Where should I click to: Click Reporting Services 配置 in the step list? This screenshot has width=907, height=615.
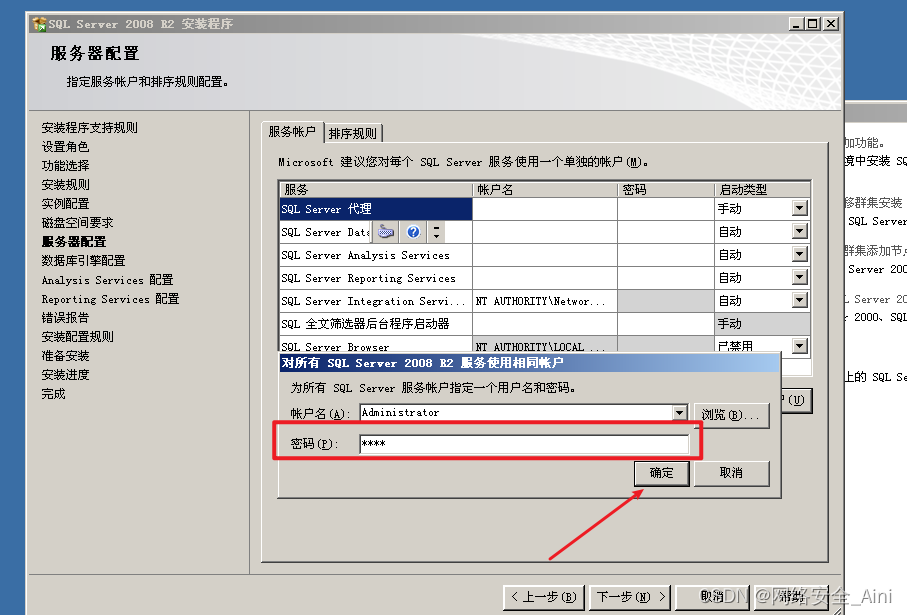(x=110, y=299)
